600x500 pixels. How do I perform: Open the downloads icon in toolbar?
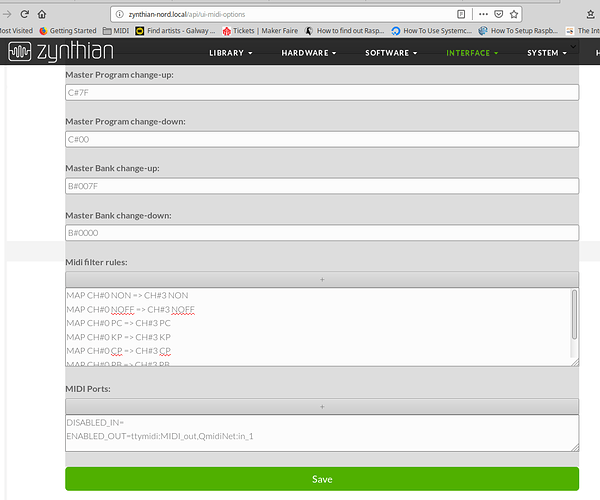tap(590, 14)
